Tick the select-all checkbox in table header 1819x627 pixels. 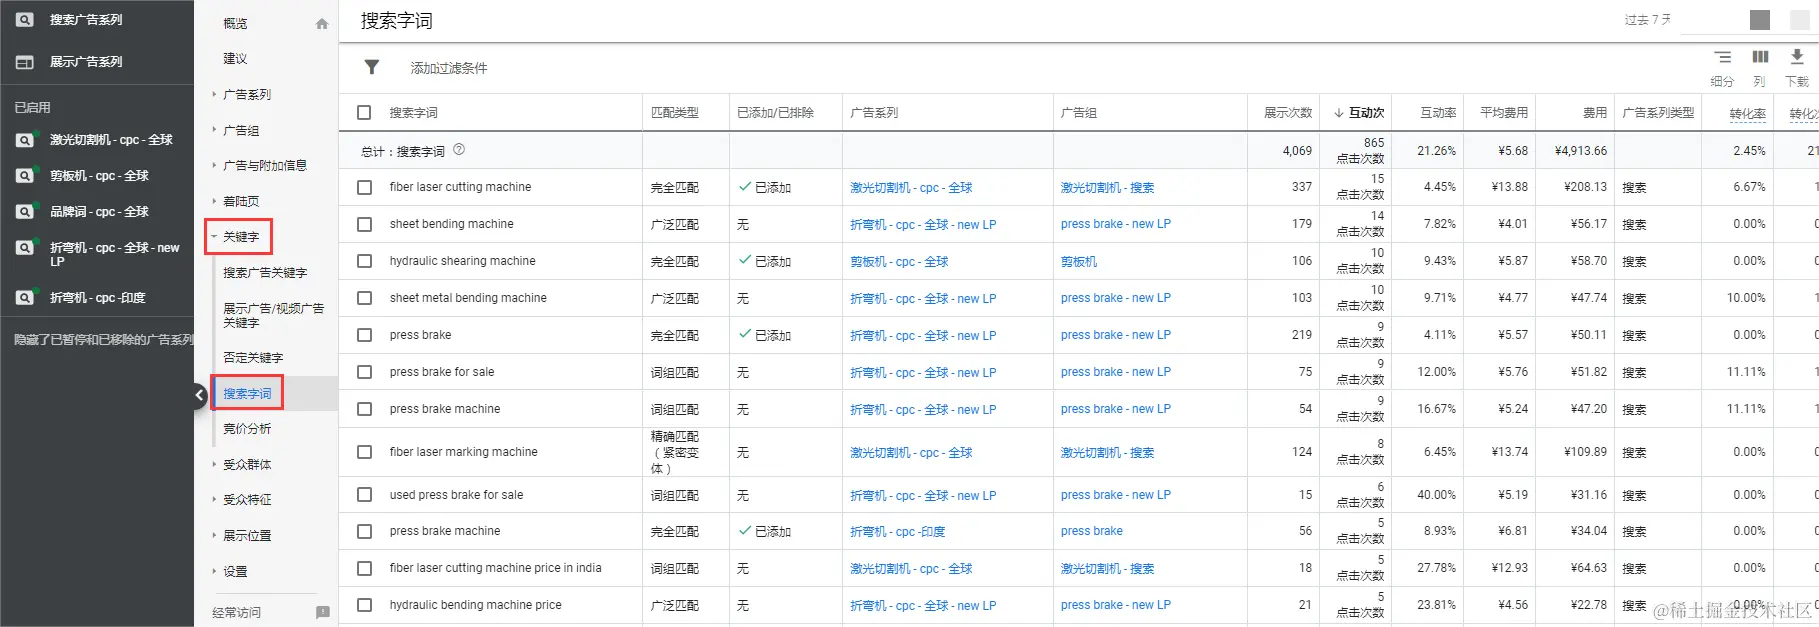(364, 113)
